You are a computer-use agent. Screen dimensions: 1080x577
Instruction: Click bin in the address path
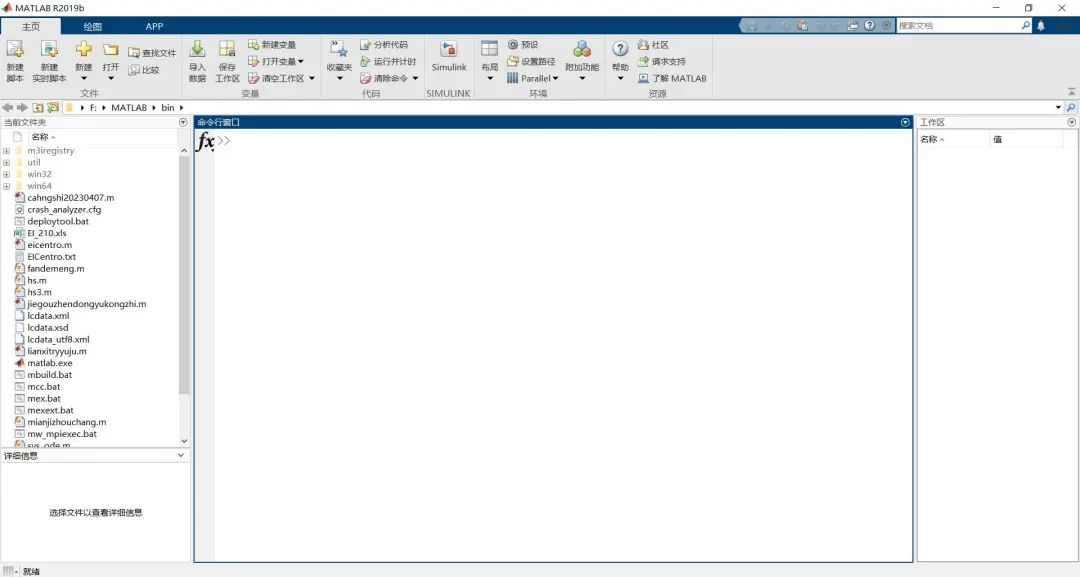pos(168,107)
